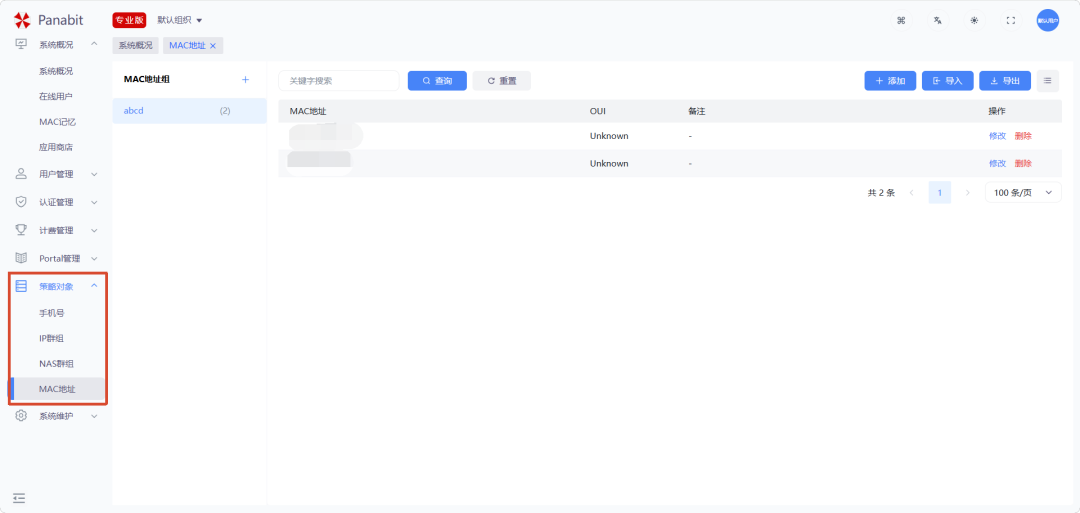
Task: Go to previous page arrow
Action: [912, 193]
